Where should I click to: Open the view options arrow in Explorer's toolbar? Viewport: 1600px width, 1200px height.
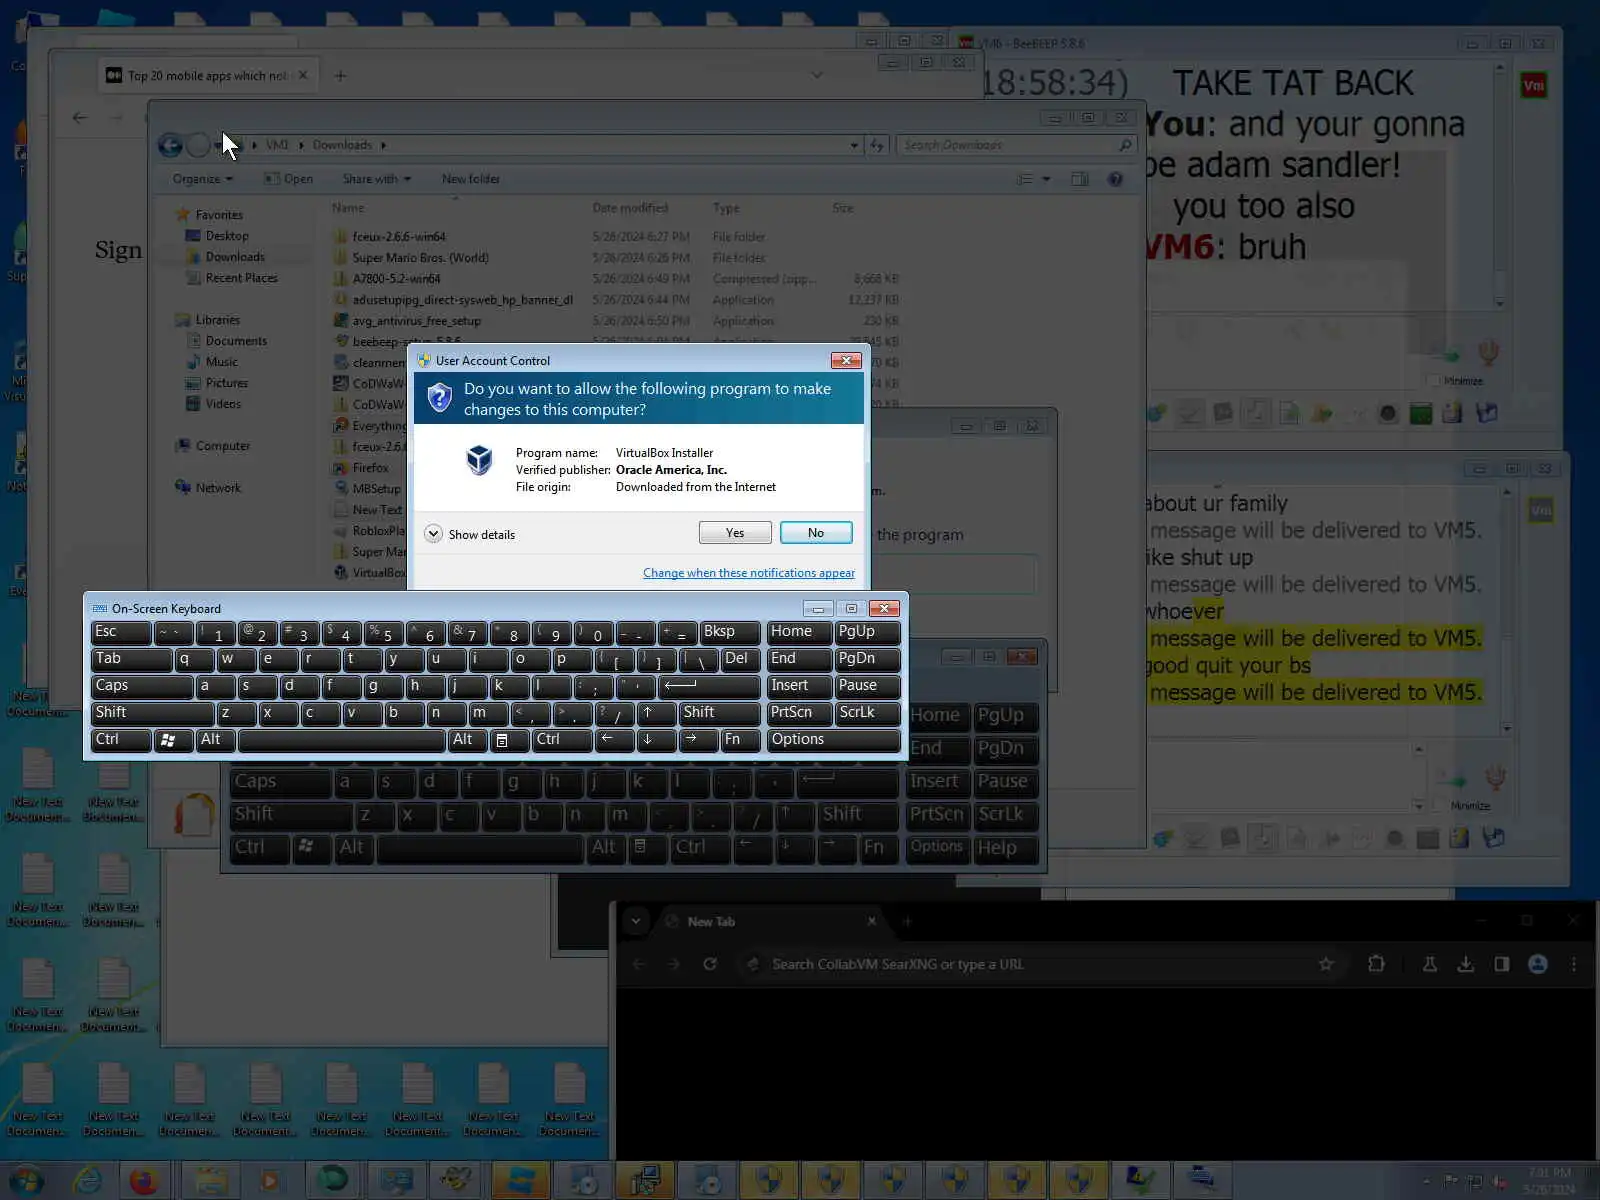(1047, 179)
